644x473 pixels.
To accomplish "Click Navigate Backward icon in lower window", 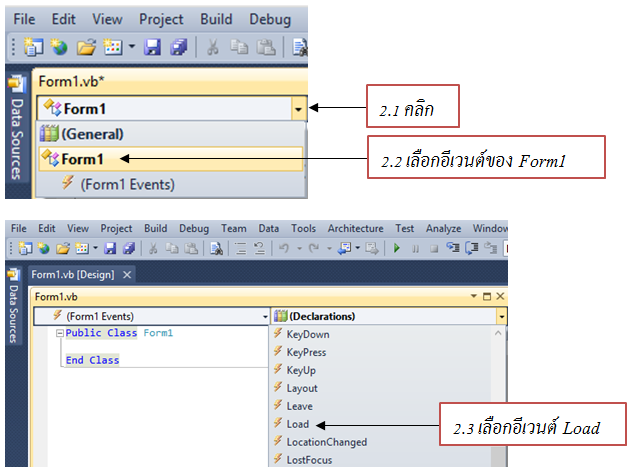I will click(x=344, y=248).
